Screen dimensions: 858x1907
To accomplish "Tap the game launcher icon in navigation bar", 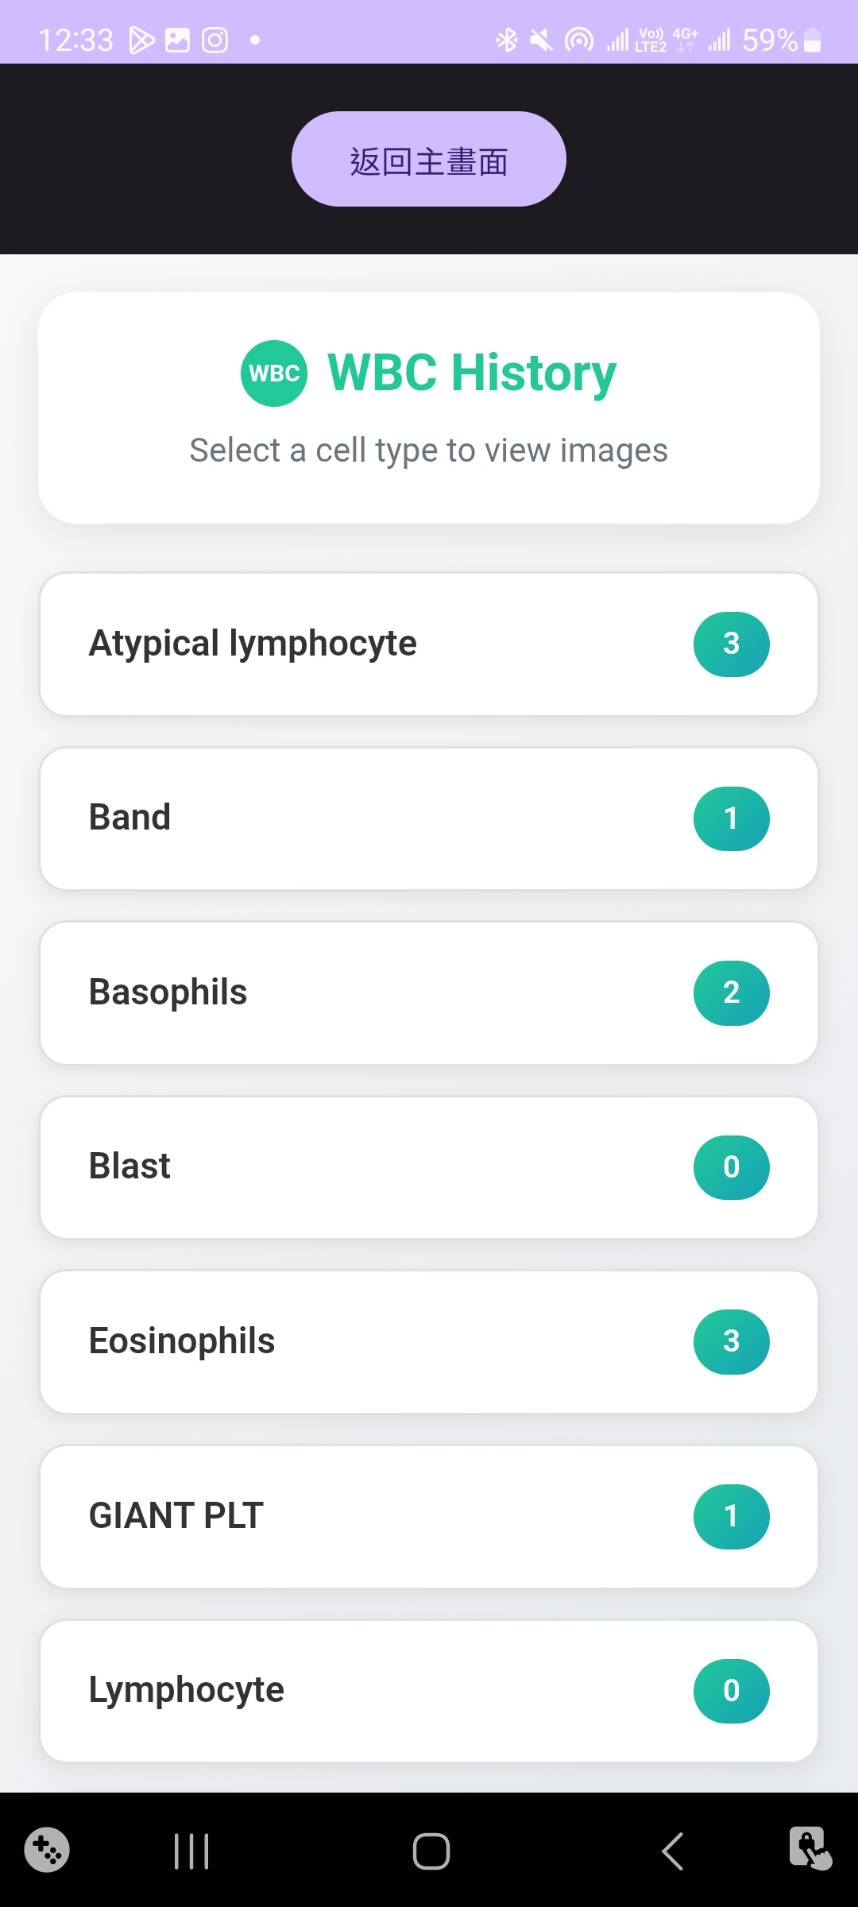I will pos(47,1850).
